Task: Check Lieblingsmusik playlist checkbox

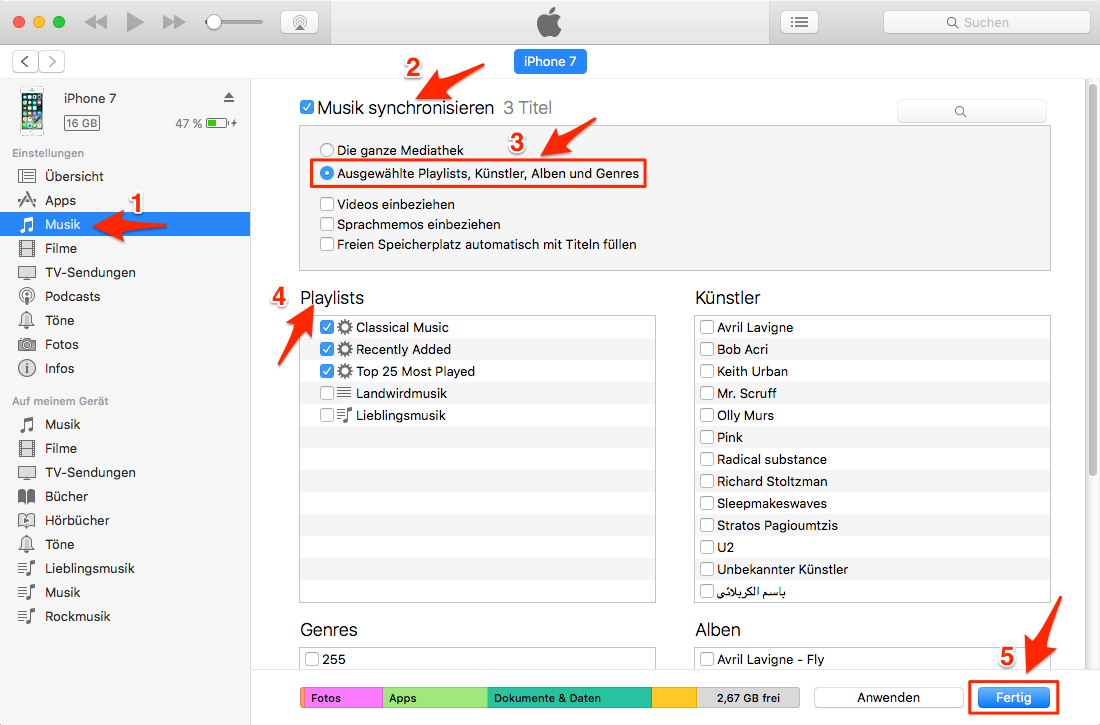Action: tap(326, 415)
